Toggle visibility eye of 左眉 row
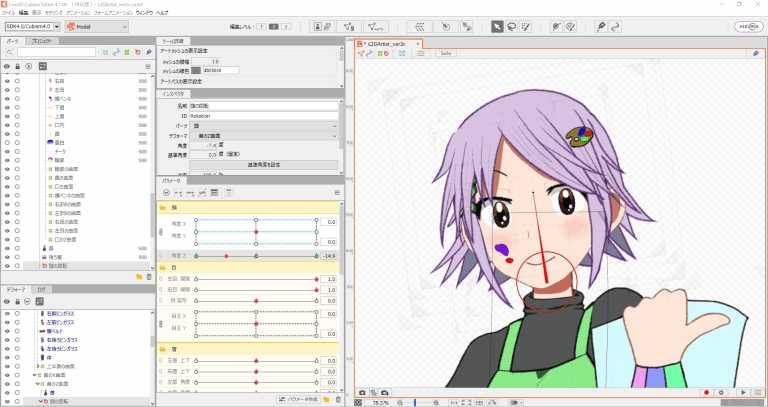This screenshot has width=768, height=407. 7,90
